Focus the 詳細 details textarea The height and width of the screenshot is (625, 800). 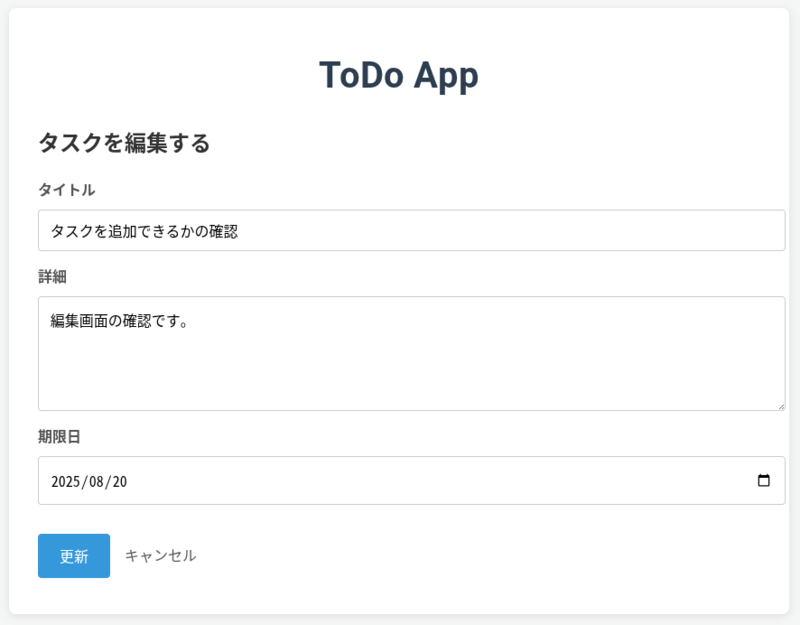click(x=411, y=353)
